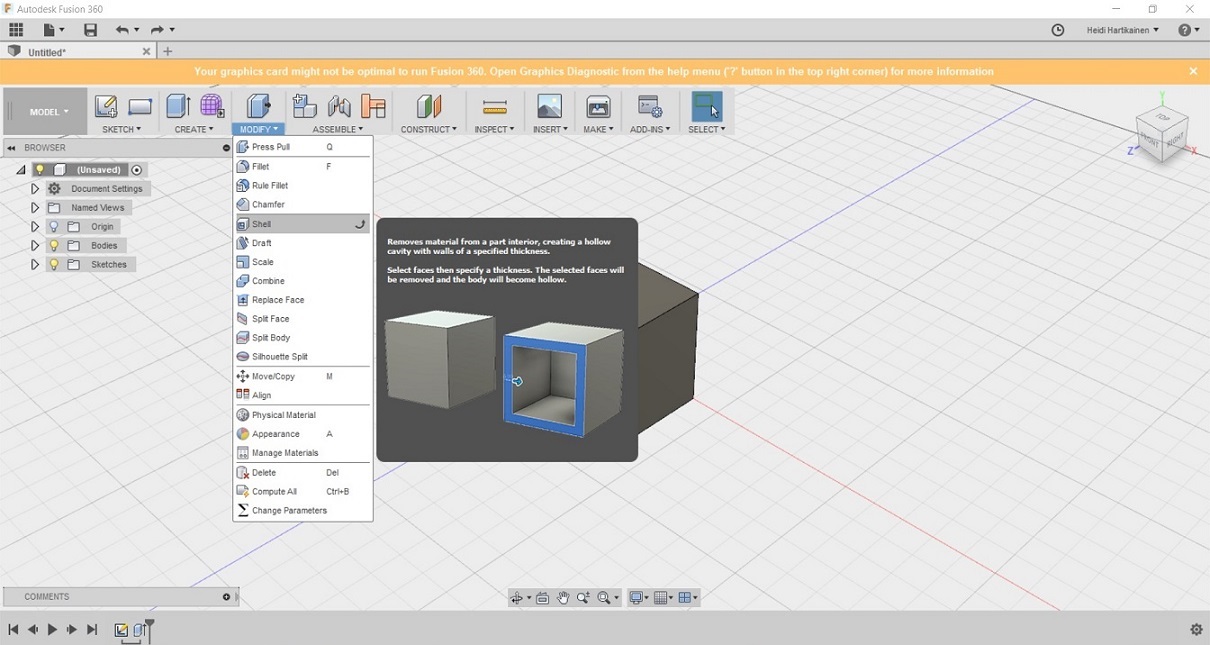Viewport: 1210px width, 645px height.
Task: Choose Draft from Modify menu
Action: pos(303,243)
